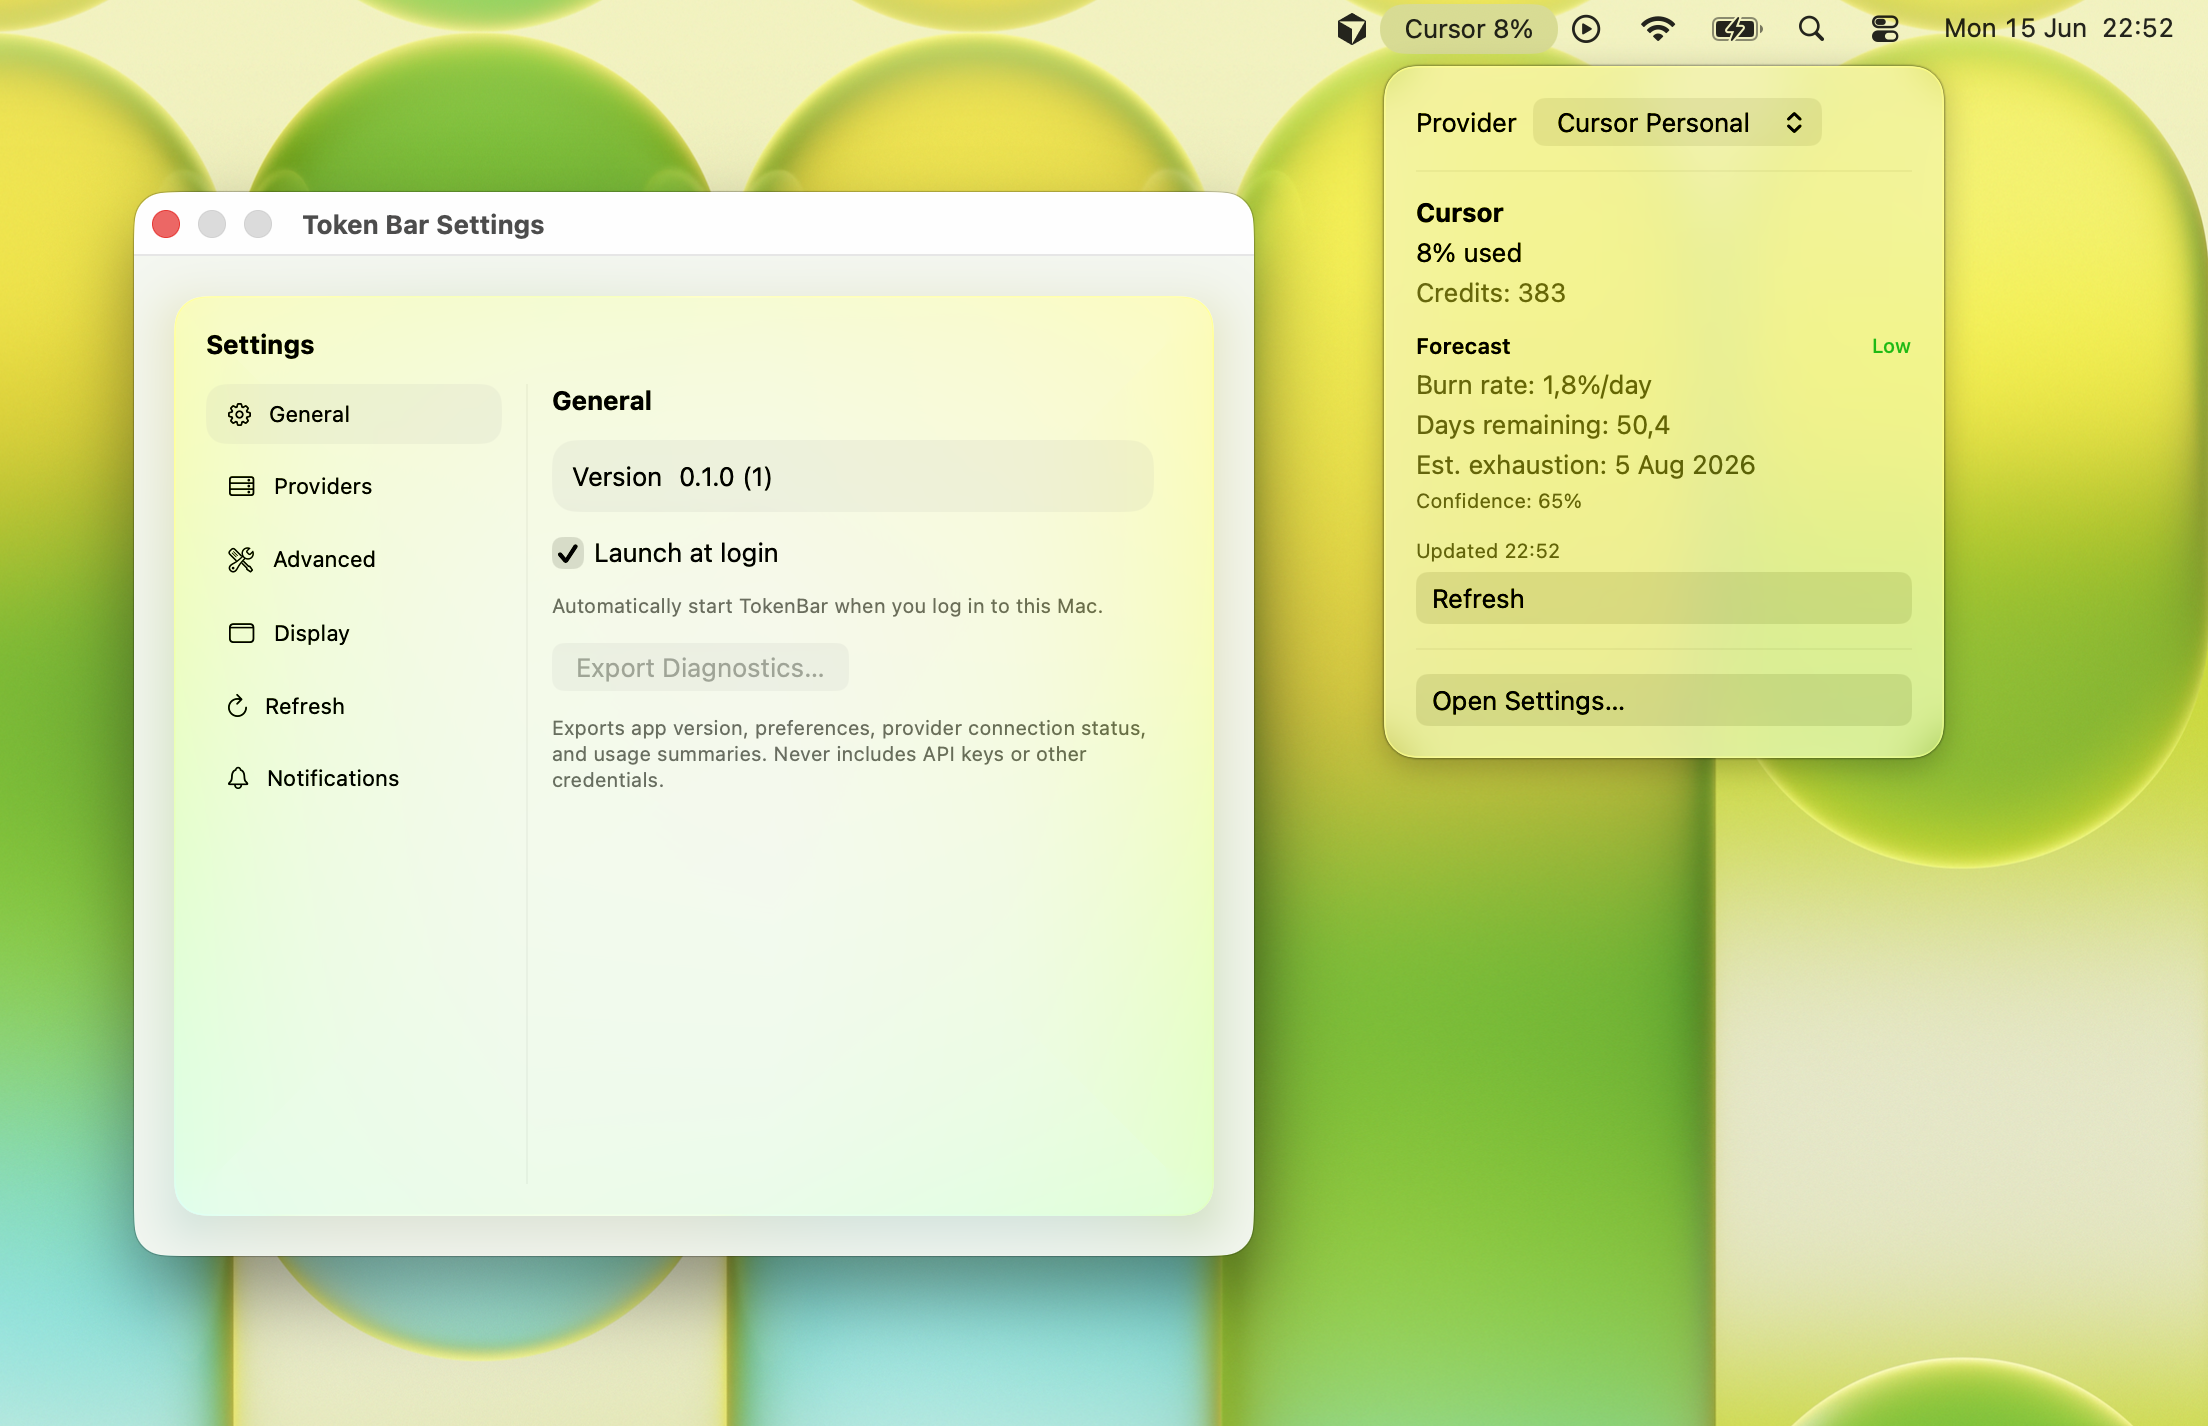Click the gear icon beside General
Viewport: 2208px width, 1426px height.
pos(239,414)
